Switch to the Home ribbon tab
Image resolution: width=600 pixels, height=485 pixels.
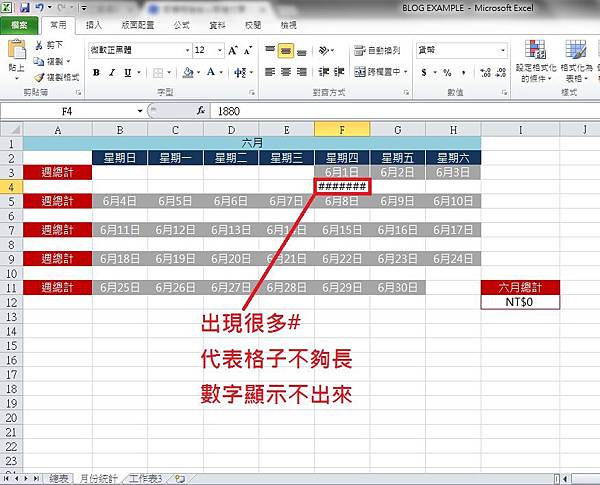[58, 25]
